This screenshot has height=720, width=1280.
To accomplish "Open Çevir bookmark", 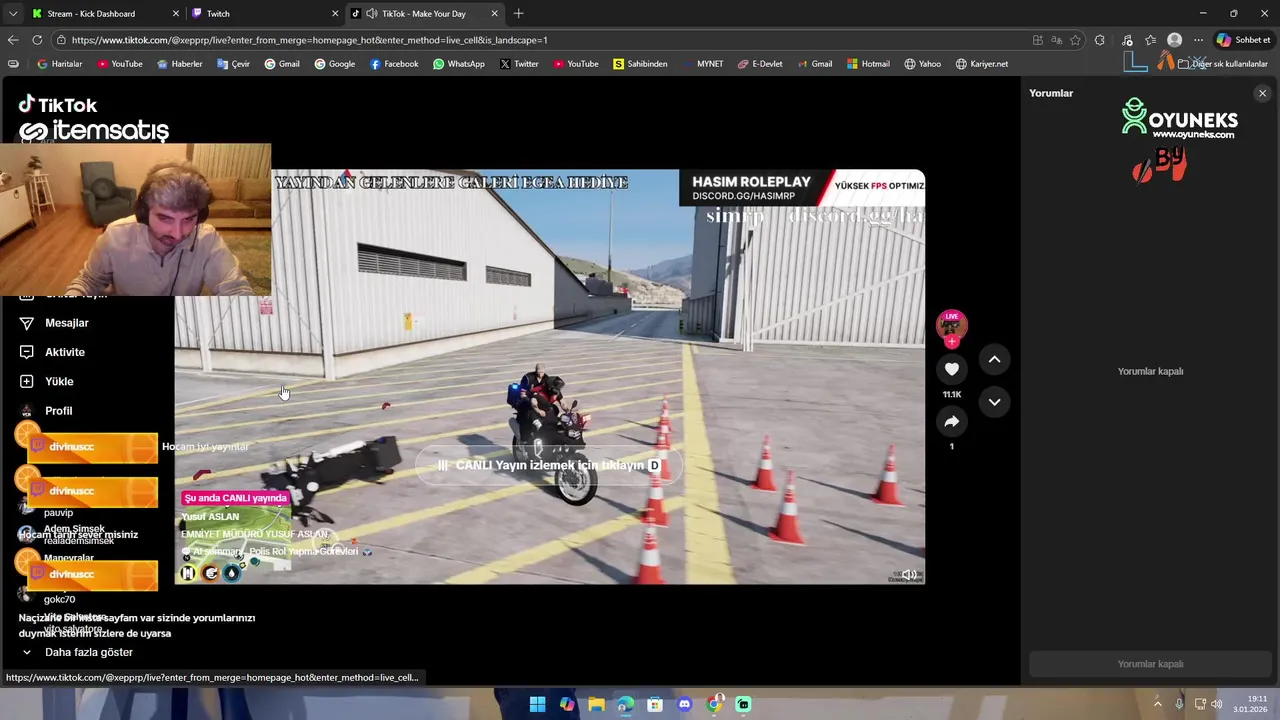I will tap(232, 64).
